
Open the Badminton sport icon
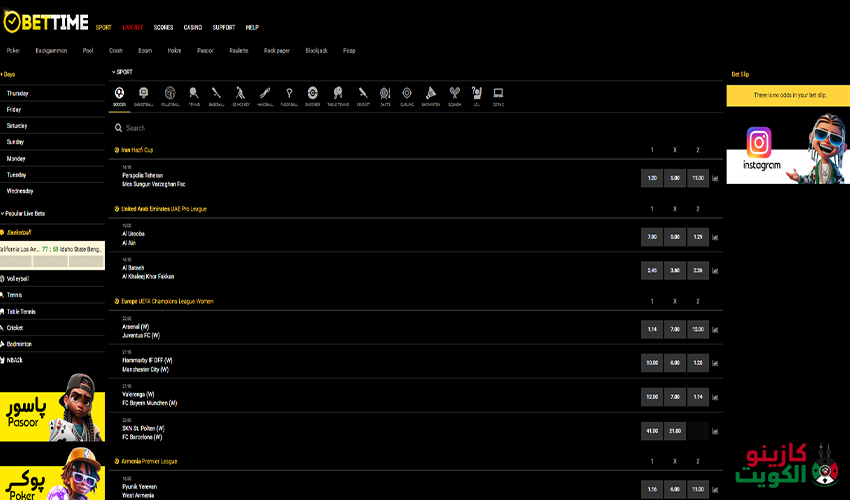tap(430, 95)
